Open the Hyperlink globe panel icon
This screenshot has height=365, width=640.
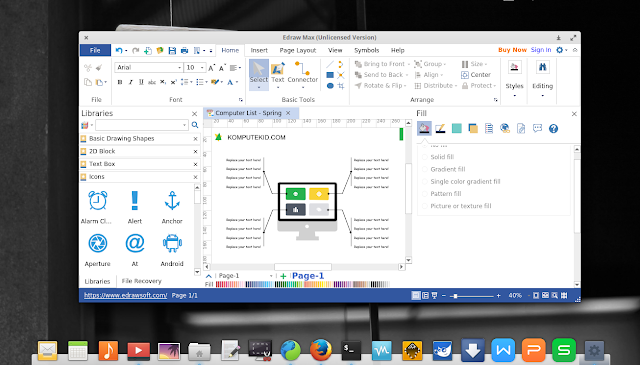[x=505, y=129]
